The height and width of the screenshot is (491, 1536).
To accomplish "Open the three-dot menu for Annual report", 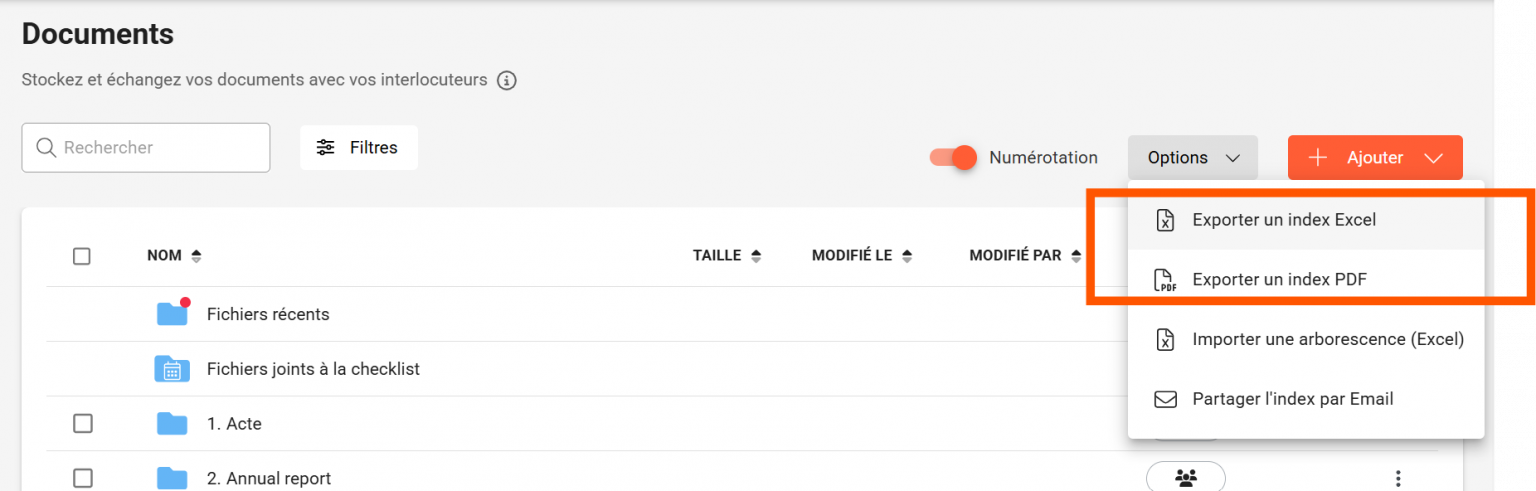I will click(x=1398, y=478).
